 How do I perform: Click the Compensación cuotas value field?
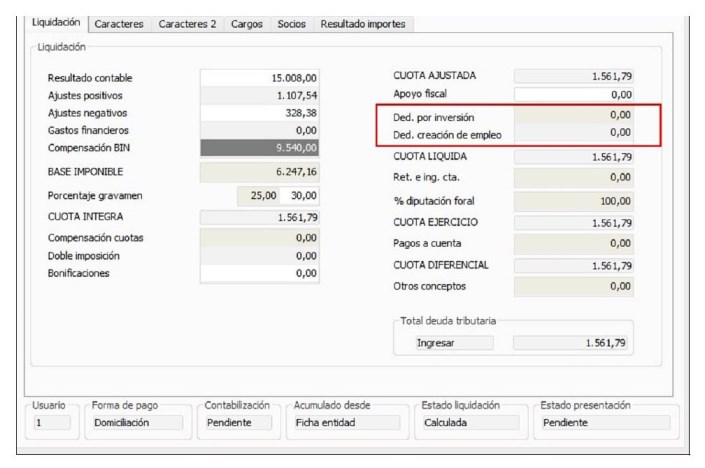[259, 238]
